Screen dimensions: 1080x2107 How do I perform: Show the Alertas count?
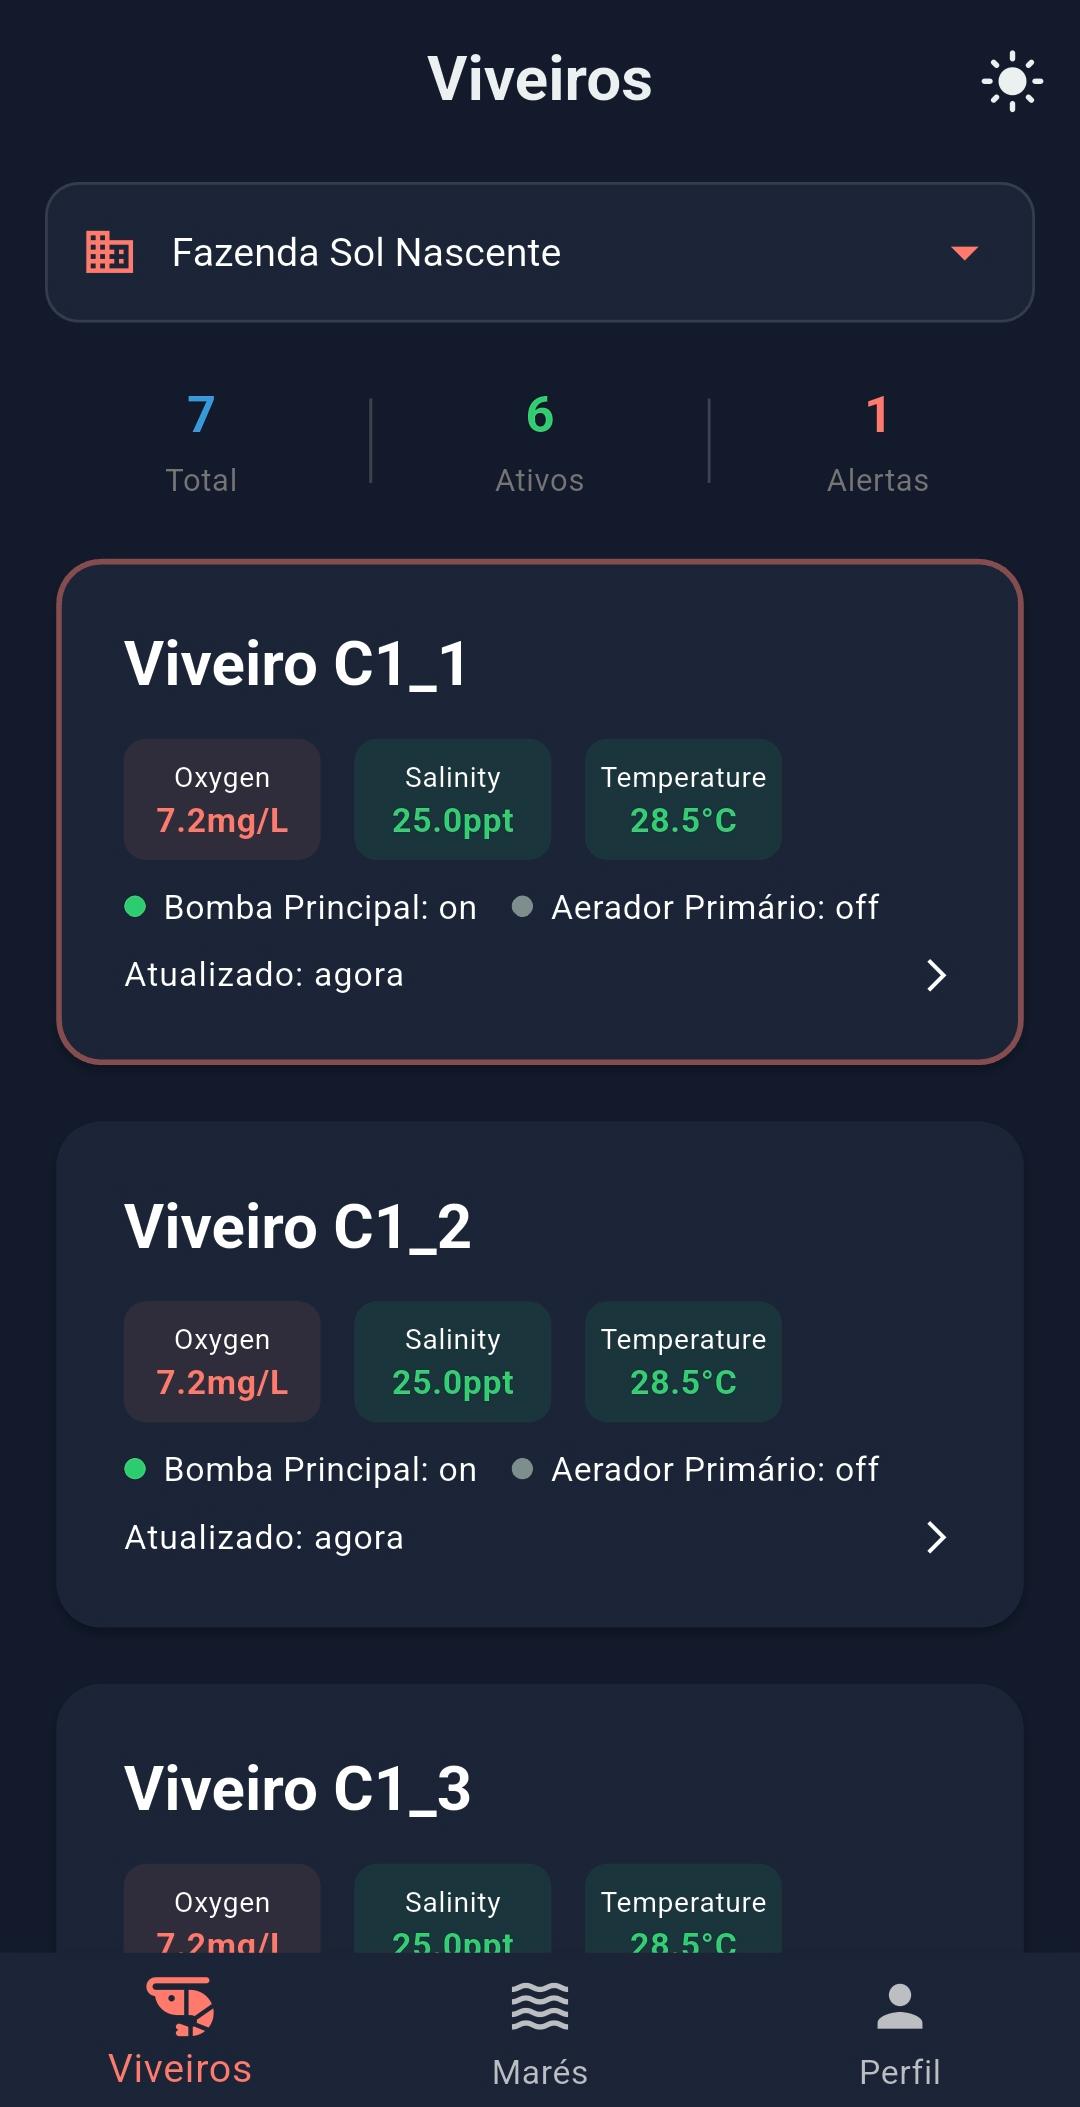point(877,440)
